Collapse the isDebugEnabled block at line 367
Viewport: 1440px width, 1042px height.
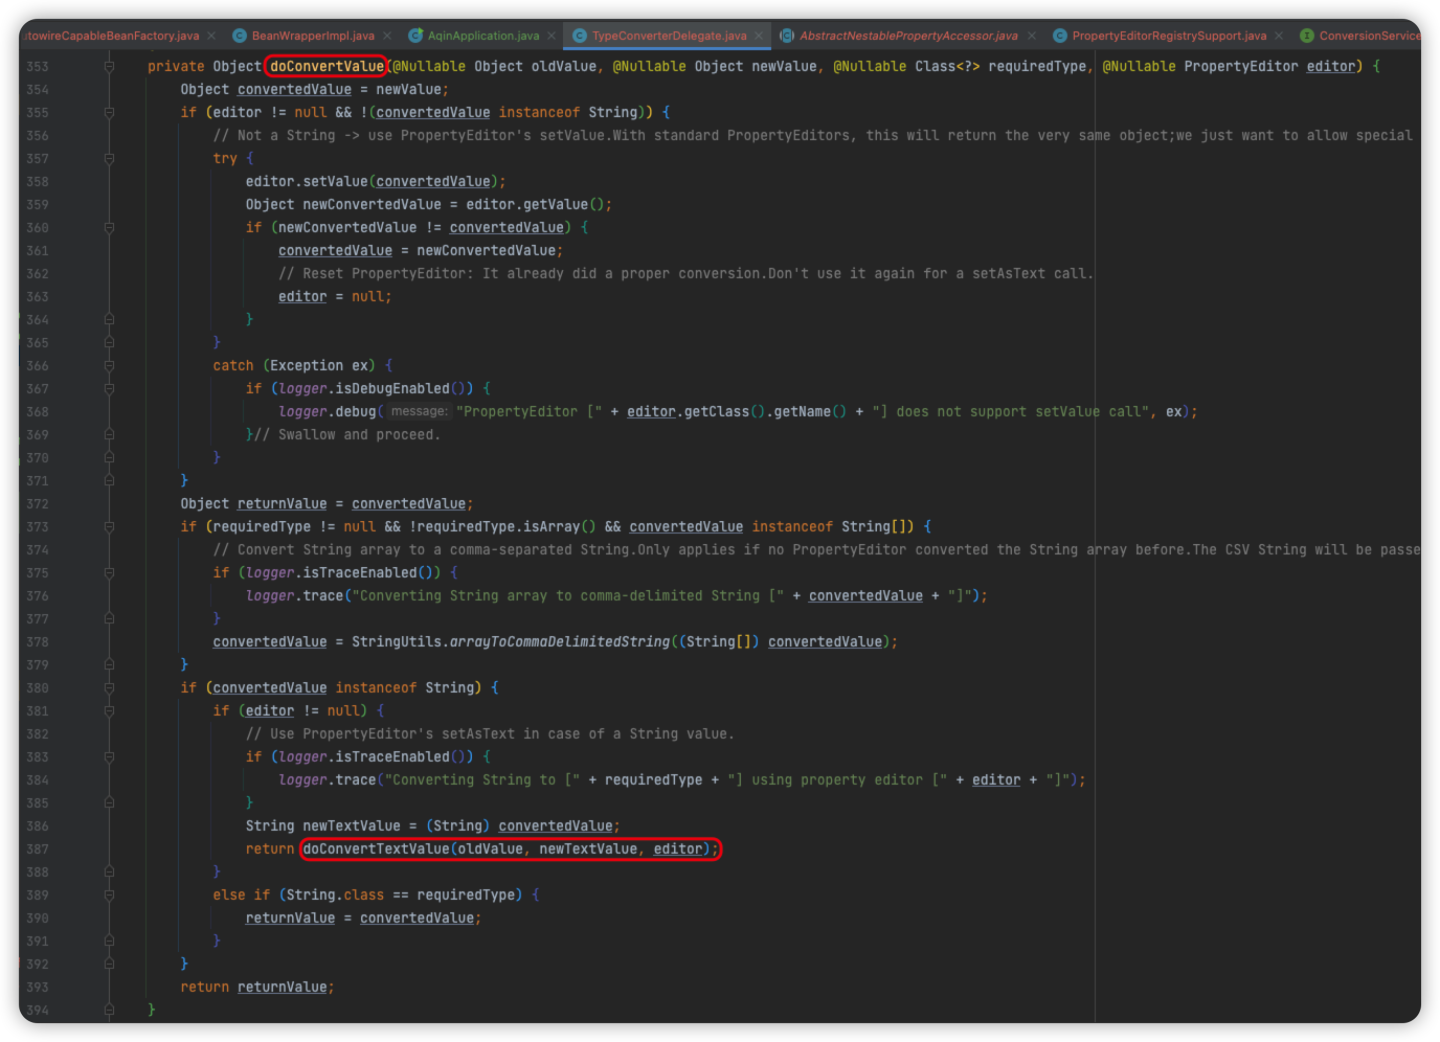coord(109,389)
